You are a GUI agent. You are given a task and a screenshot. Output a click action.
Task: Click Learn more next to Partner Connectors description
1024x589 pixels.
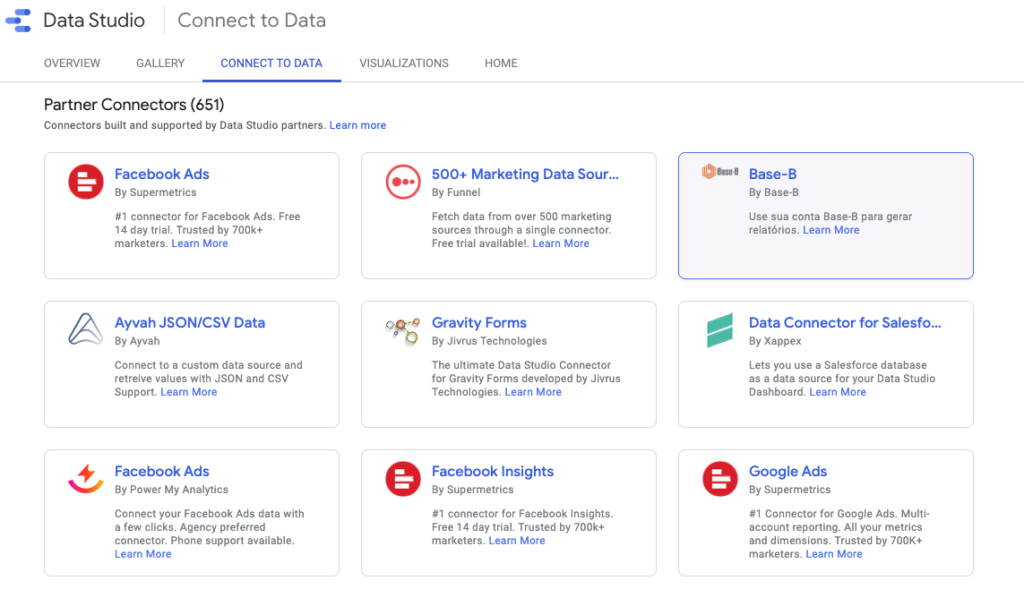pyautogui.click(x=357, y=125)
